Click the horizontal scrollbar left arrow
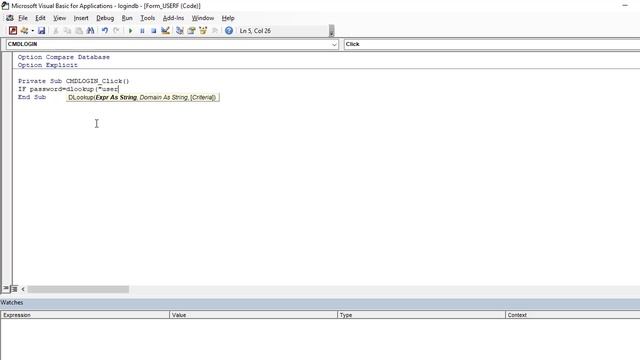Image resolution: width=640 pixels, height=360 pixels. 23,289
